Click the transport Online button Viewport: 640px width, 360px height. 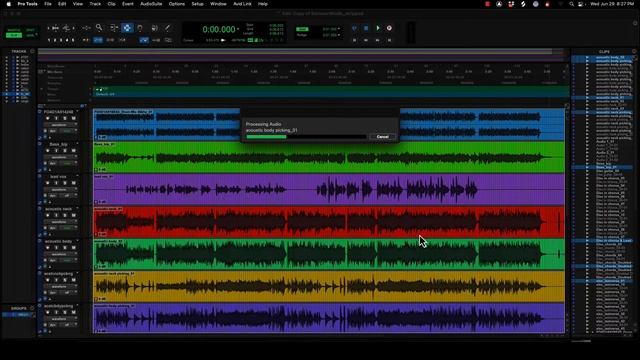coord(354,28)
